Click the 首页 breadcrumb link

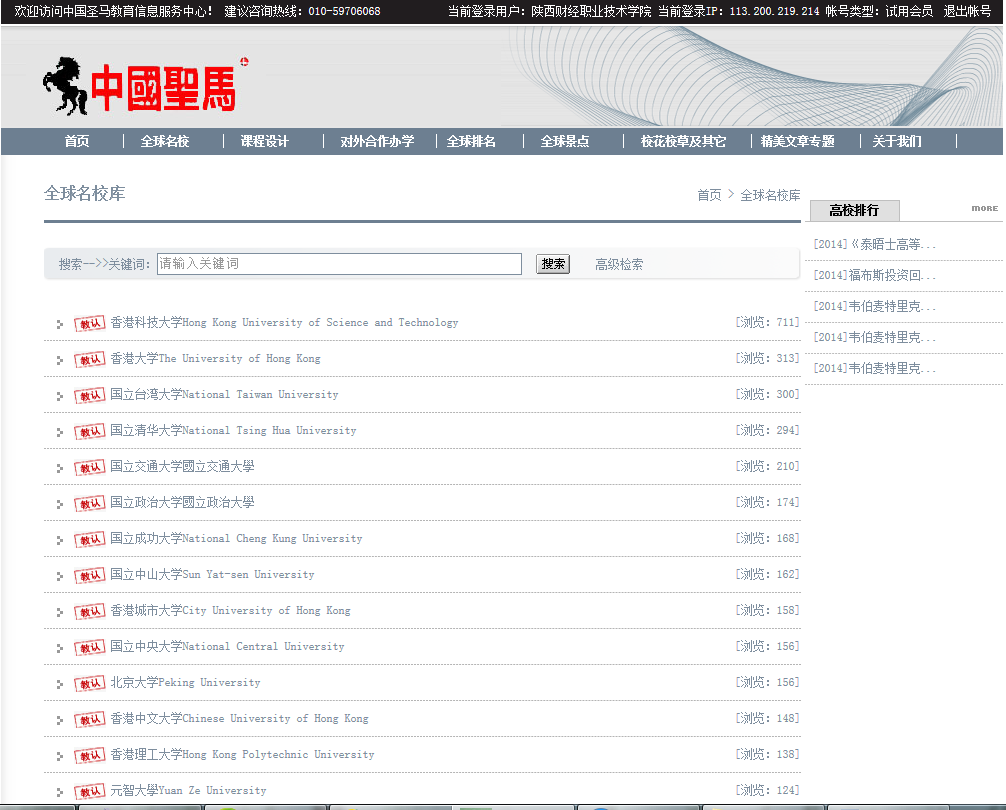click(709, 195)
